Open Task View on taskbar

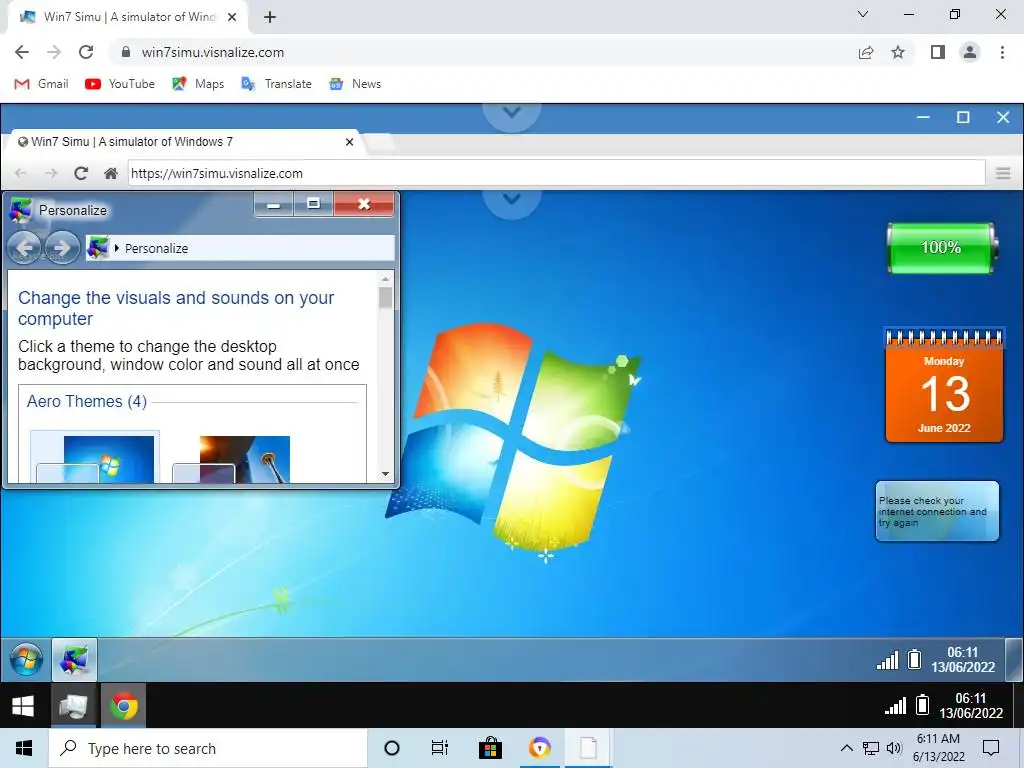click(440, 748)
